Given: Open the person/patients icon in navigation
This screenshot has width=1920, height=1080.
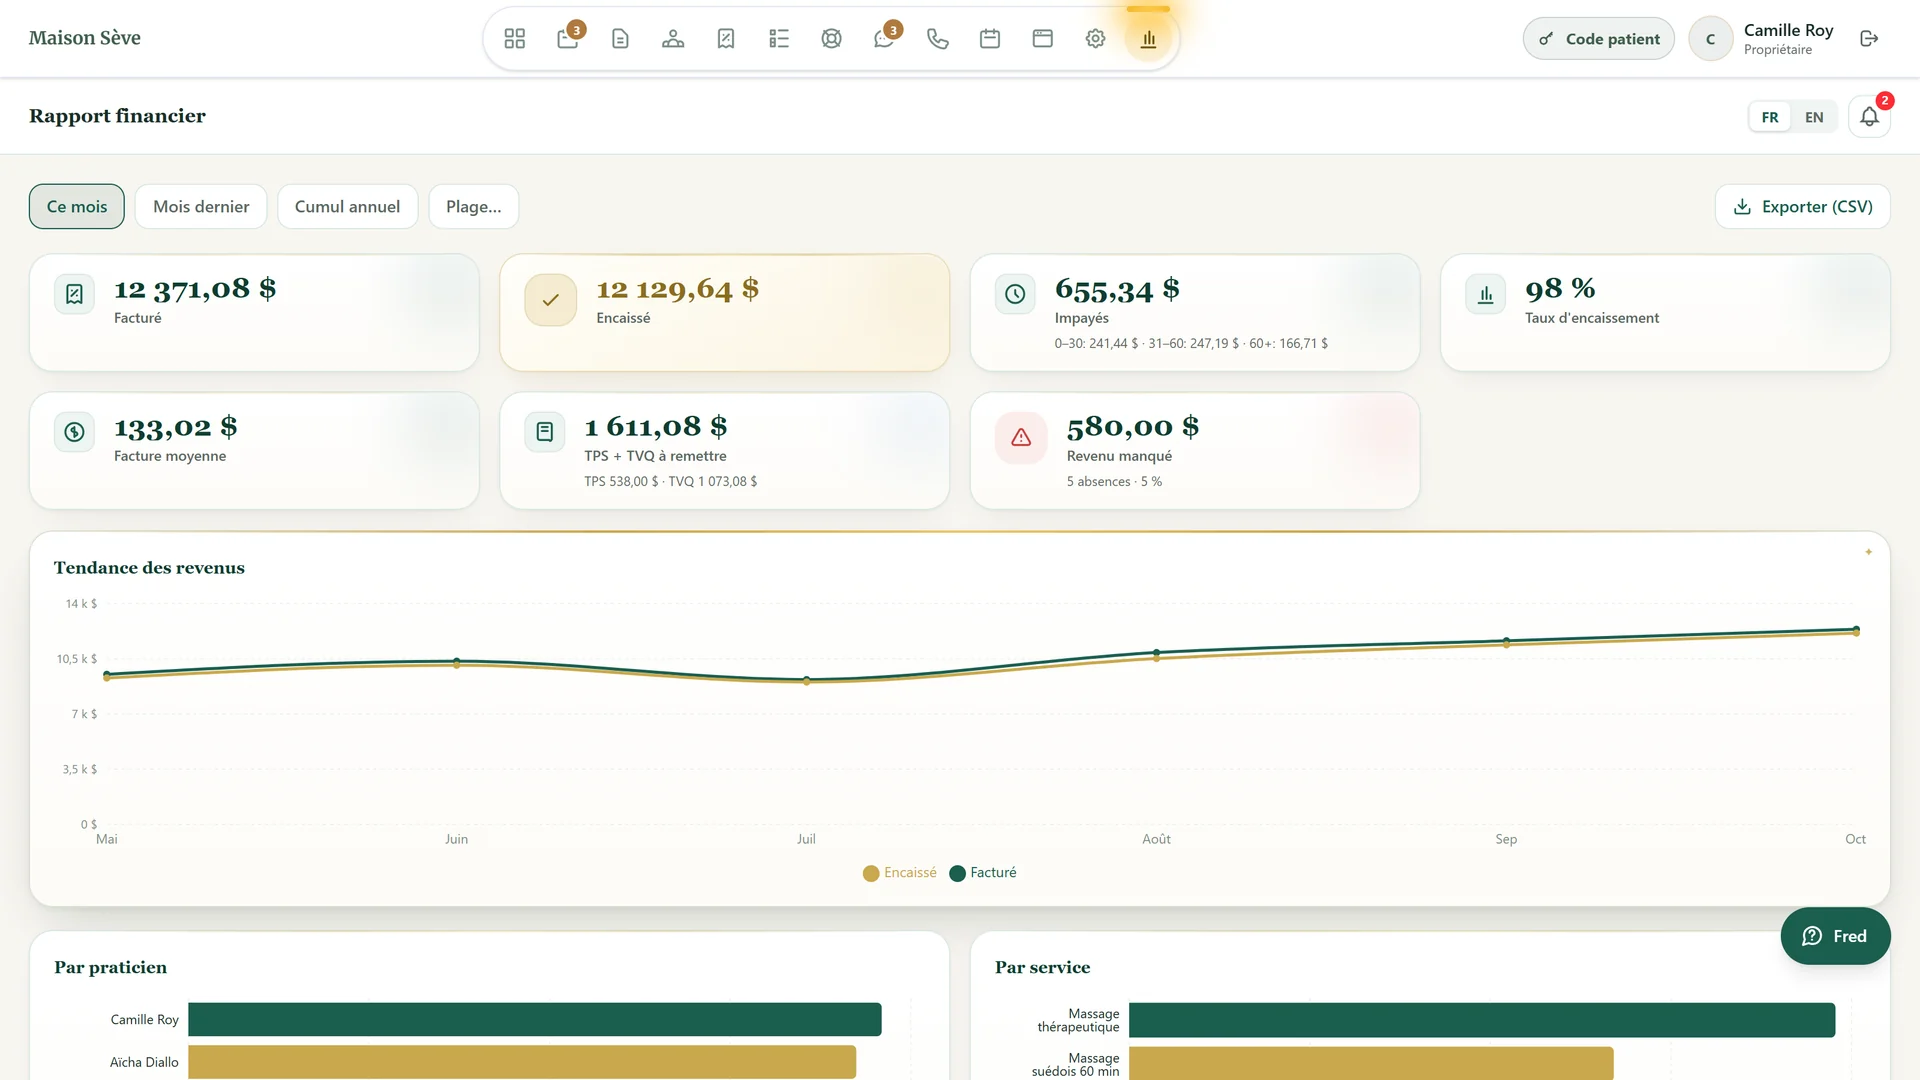Looking at the screenshot, I should tap(673, 39).
